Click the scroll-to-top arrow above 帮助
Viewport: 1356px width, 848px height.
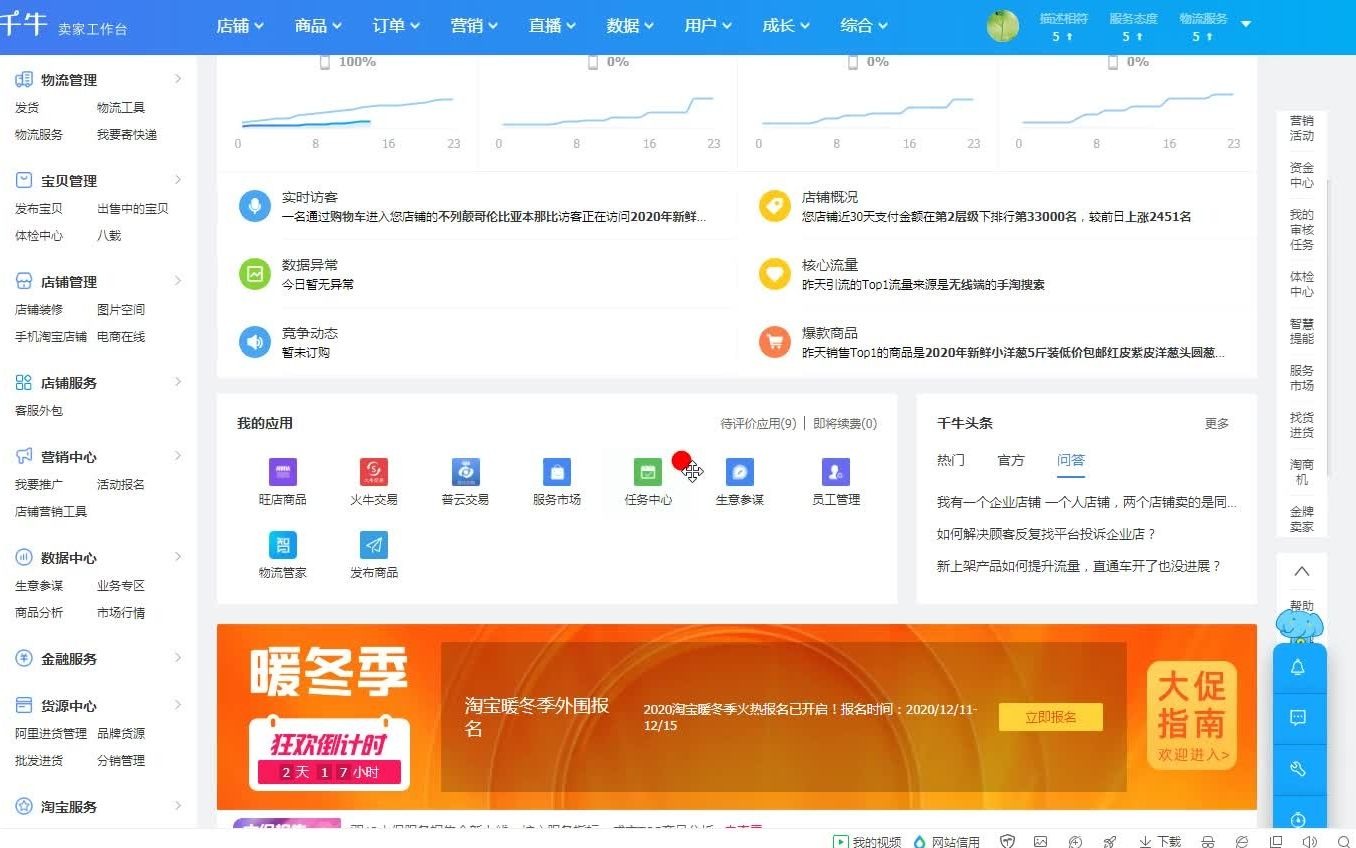click(1302, 572)
